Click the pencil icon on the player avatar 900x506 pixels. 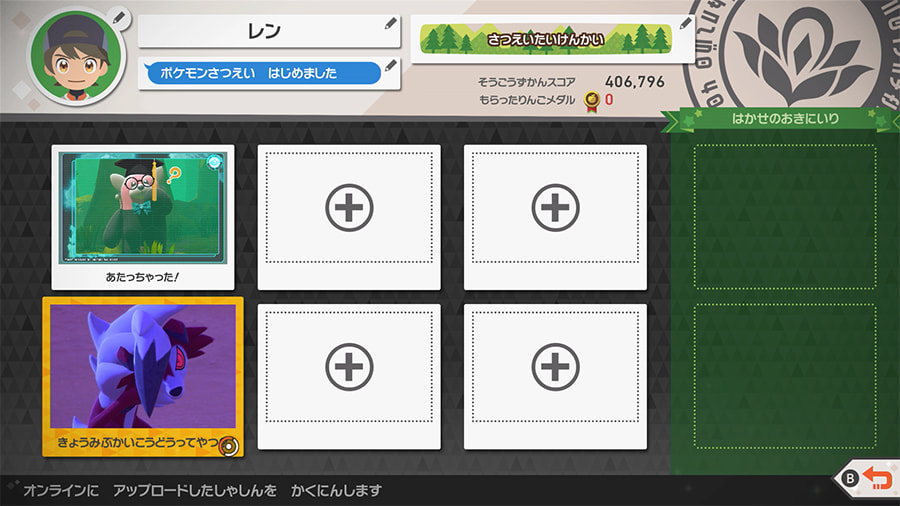120,17
